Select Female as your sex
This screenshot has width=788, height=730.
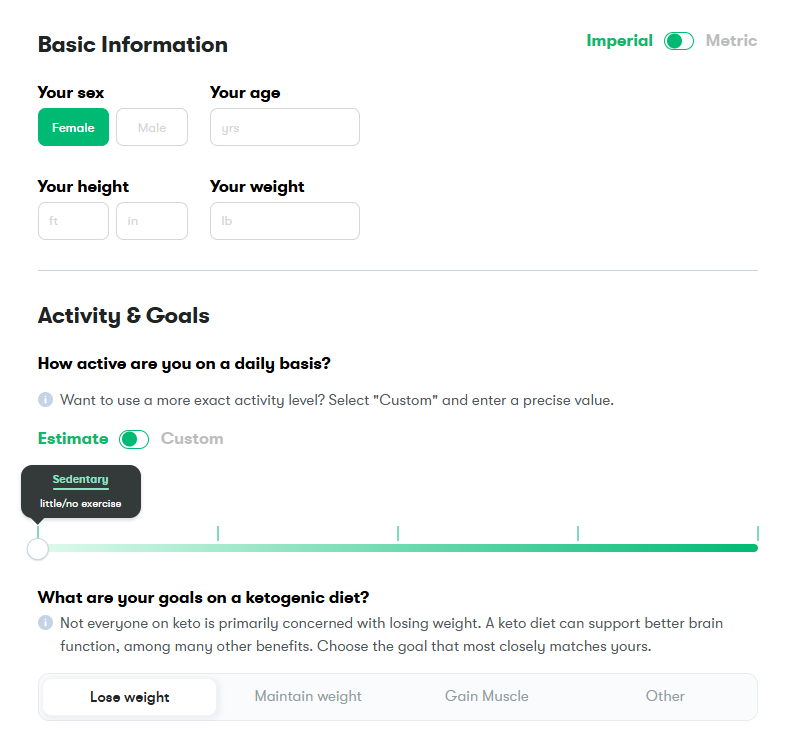(x=73, y=127)
